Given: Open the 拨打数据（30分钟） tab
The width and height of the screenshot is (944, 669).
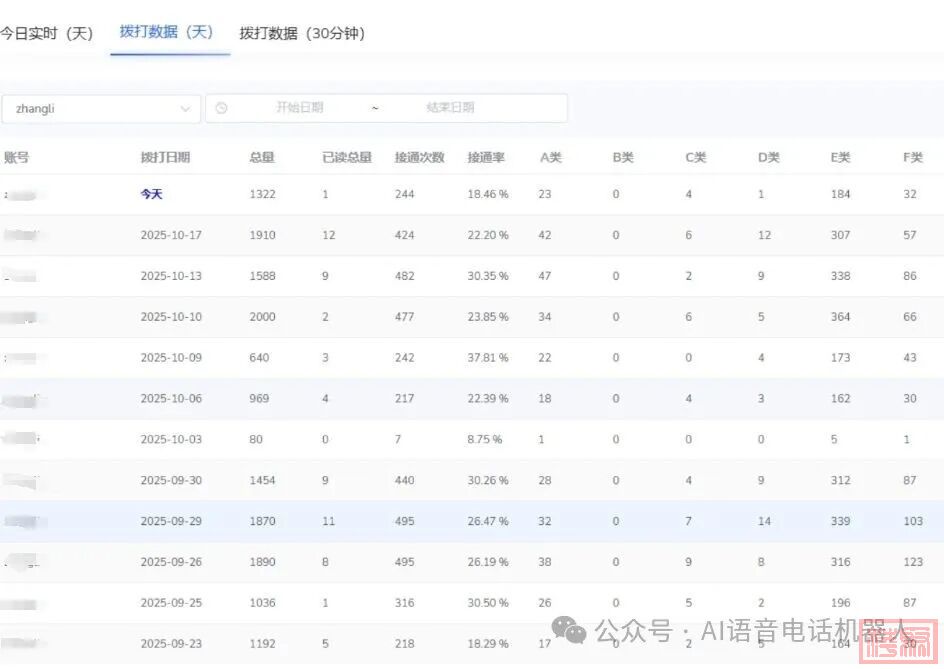Looking at the screenshot, I should [x=302, y=33].
